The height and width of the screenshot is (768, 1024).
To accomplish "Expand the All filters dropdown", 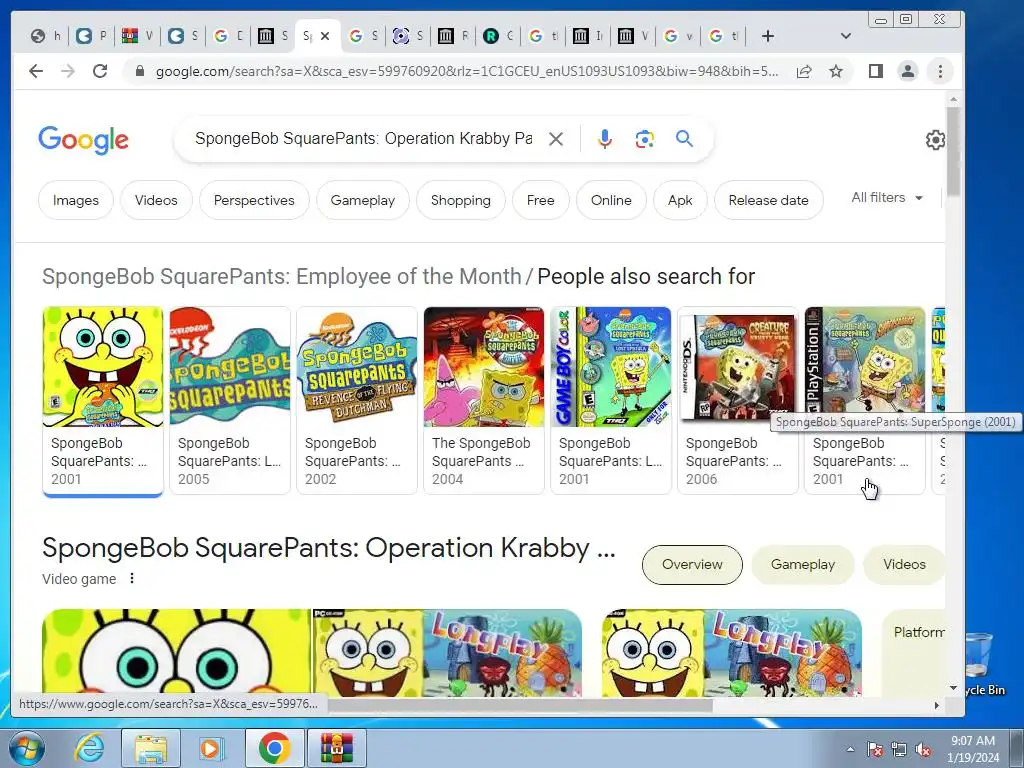I will click(887, 198).
